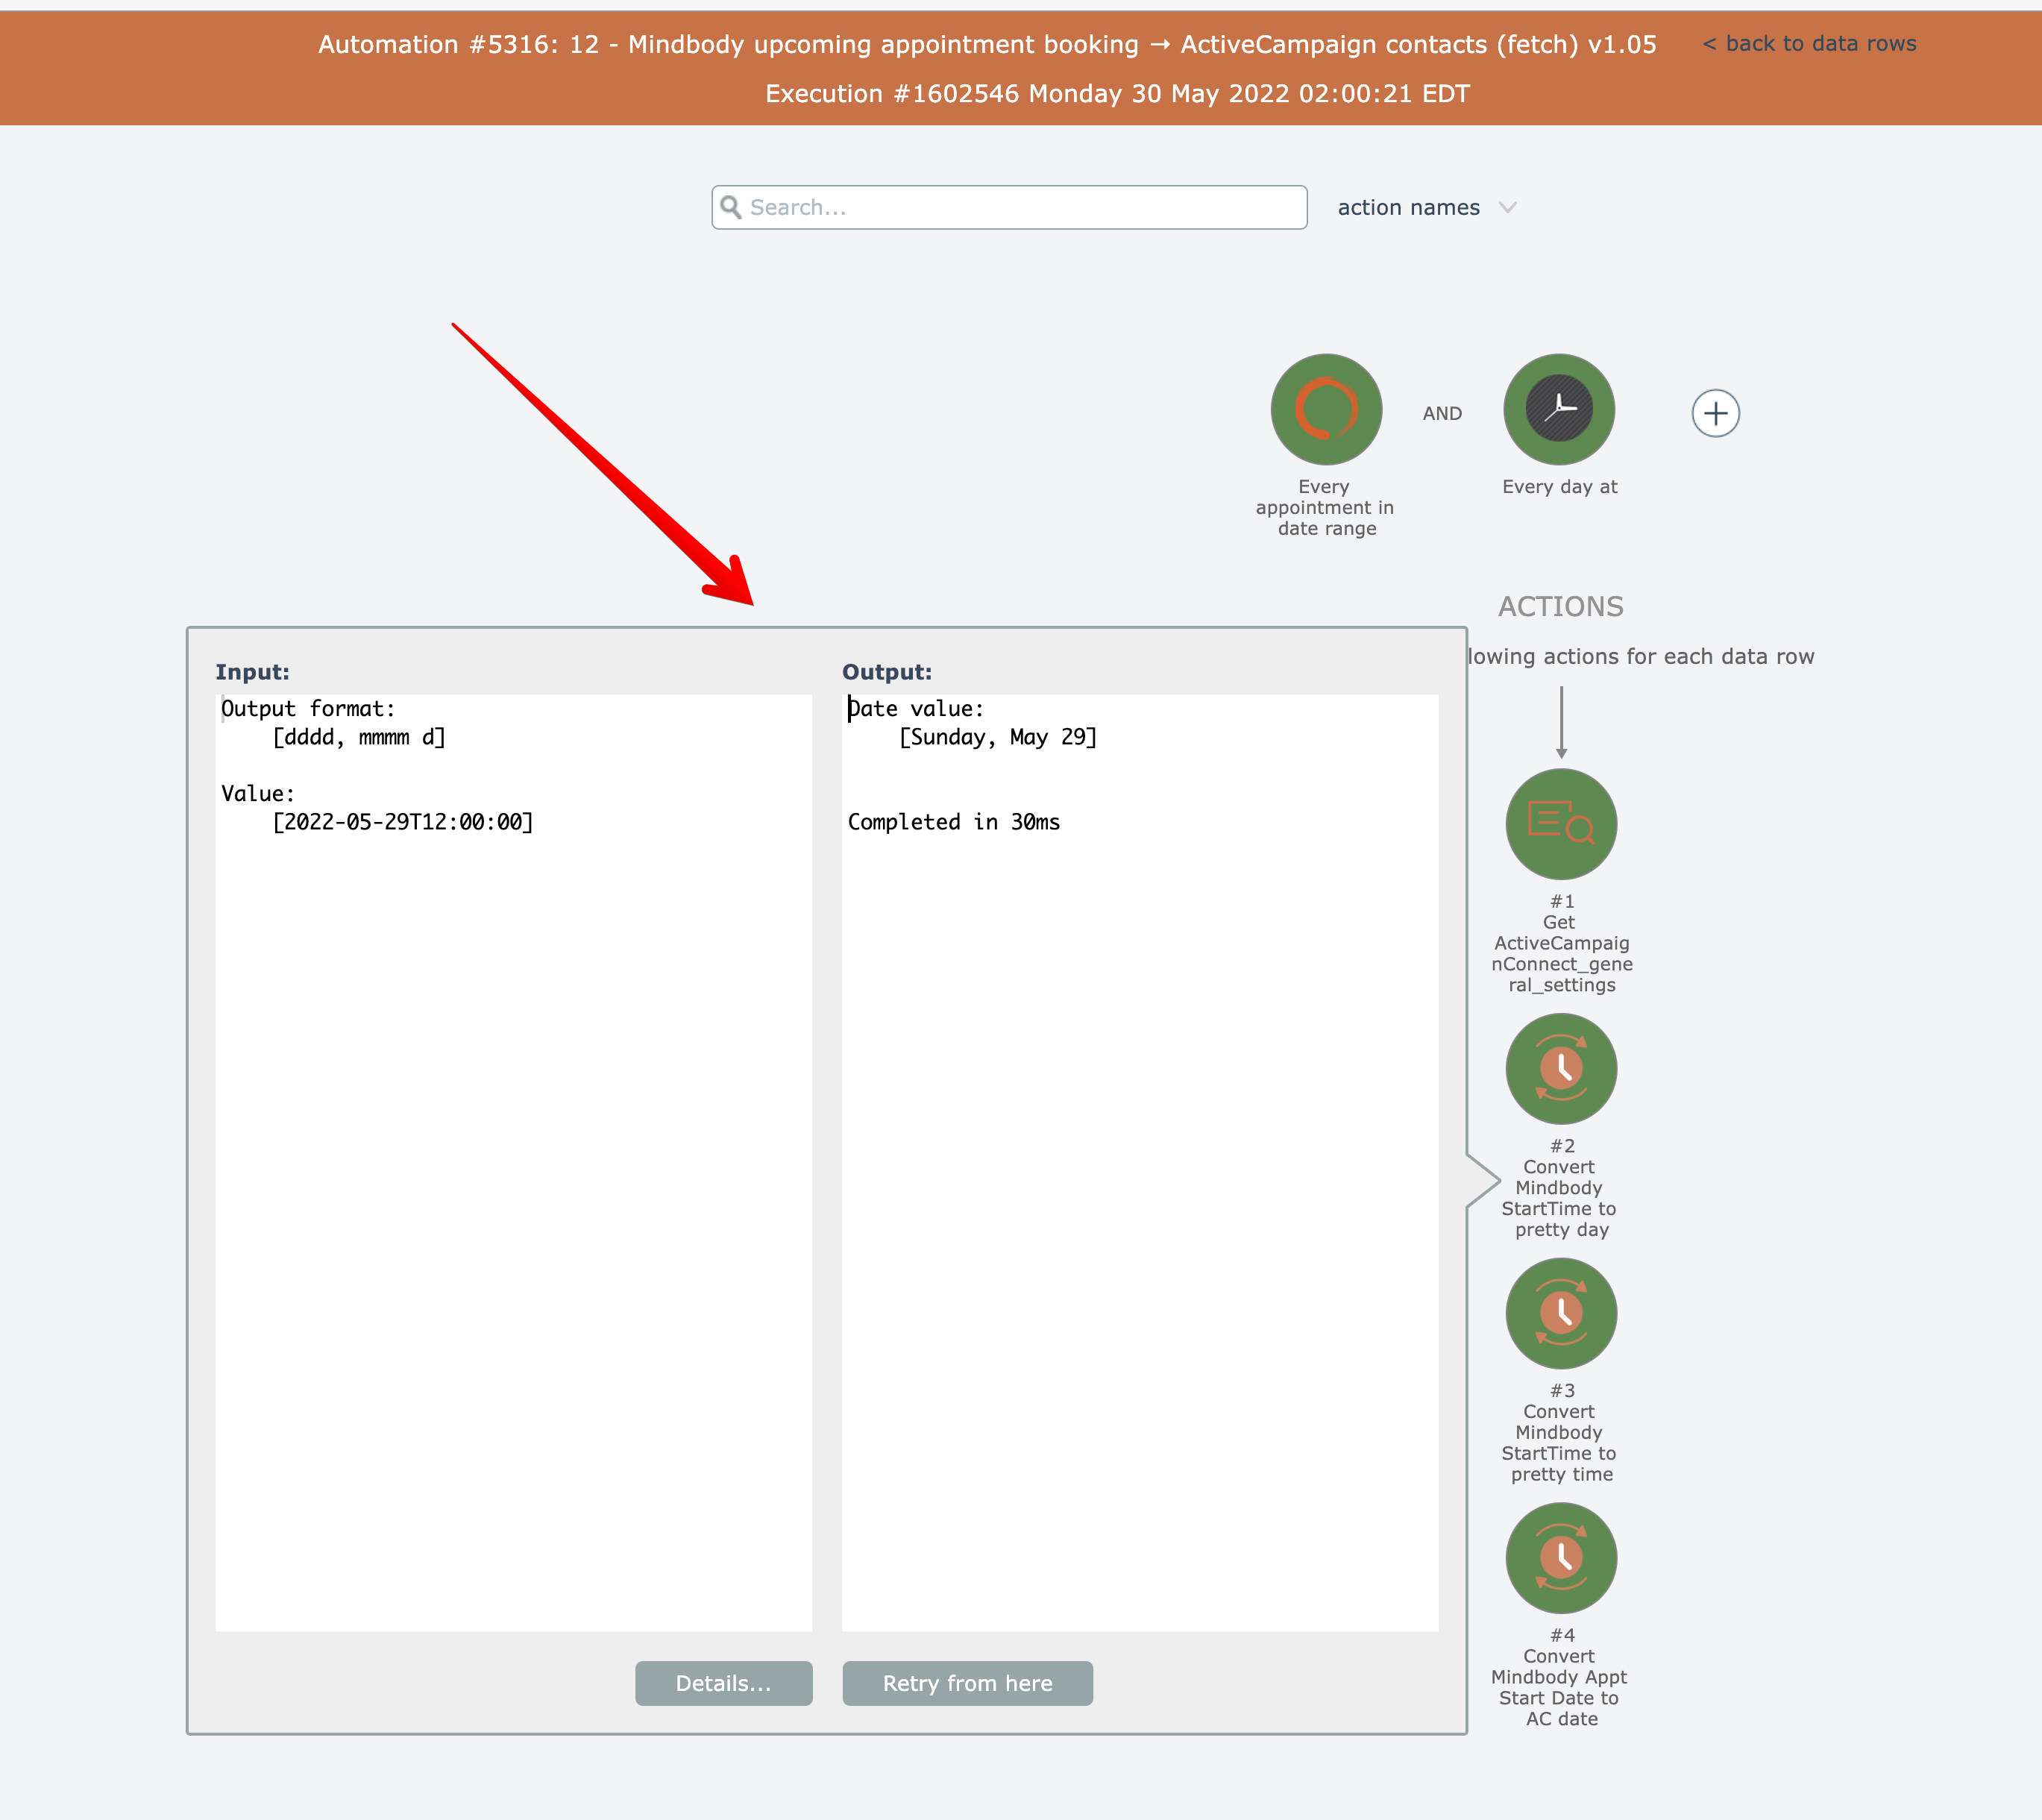
Task: Click the chevron next to action names
Action: tap(1508, 207)
